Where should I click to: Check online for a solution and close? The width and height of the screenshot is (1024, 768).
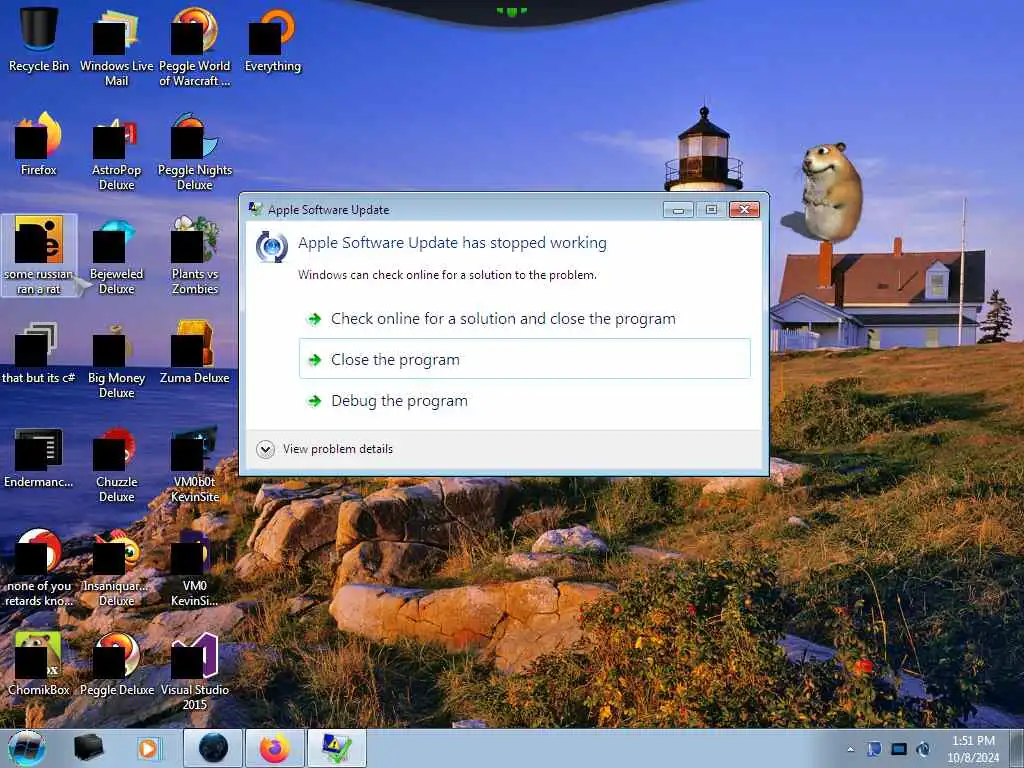coord(524,319)
